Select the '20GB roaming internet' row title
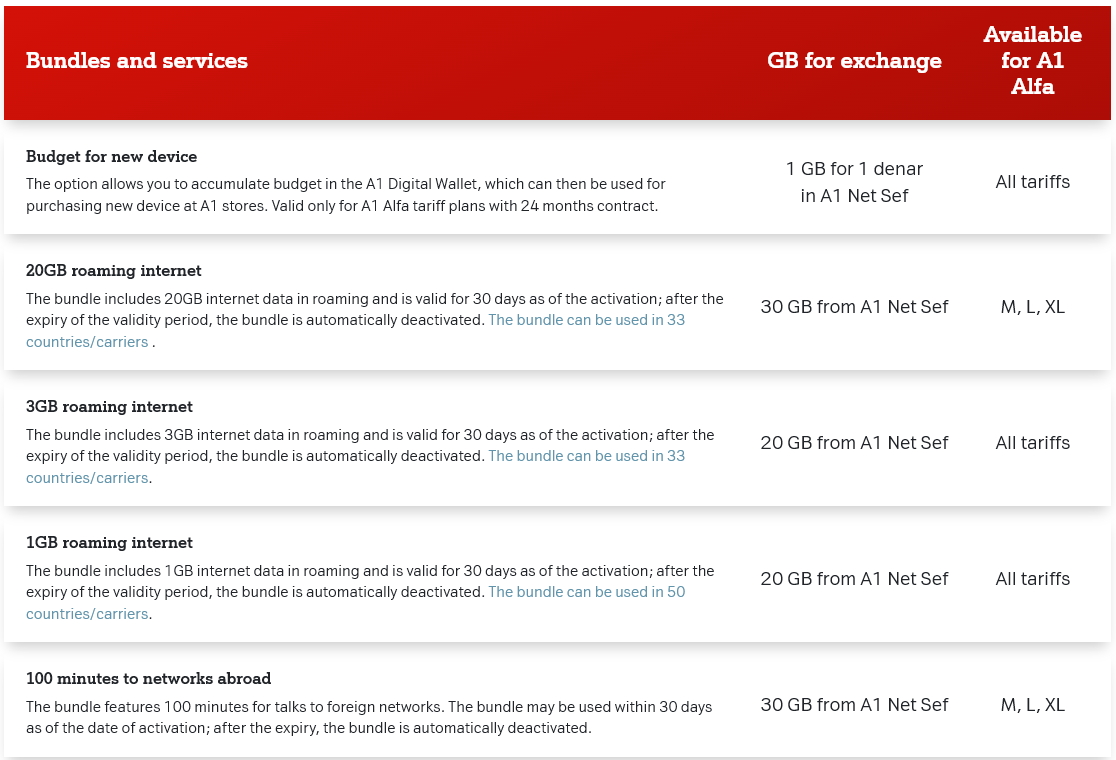Viewport: 1116px width, 760px height. click(114, 271)
